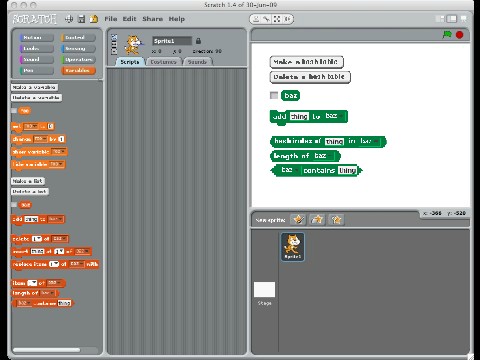Switch to full stage view mode
The height and width of the screenshot is (360, 480).
452,19
